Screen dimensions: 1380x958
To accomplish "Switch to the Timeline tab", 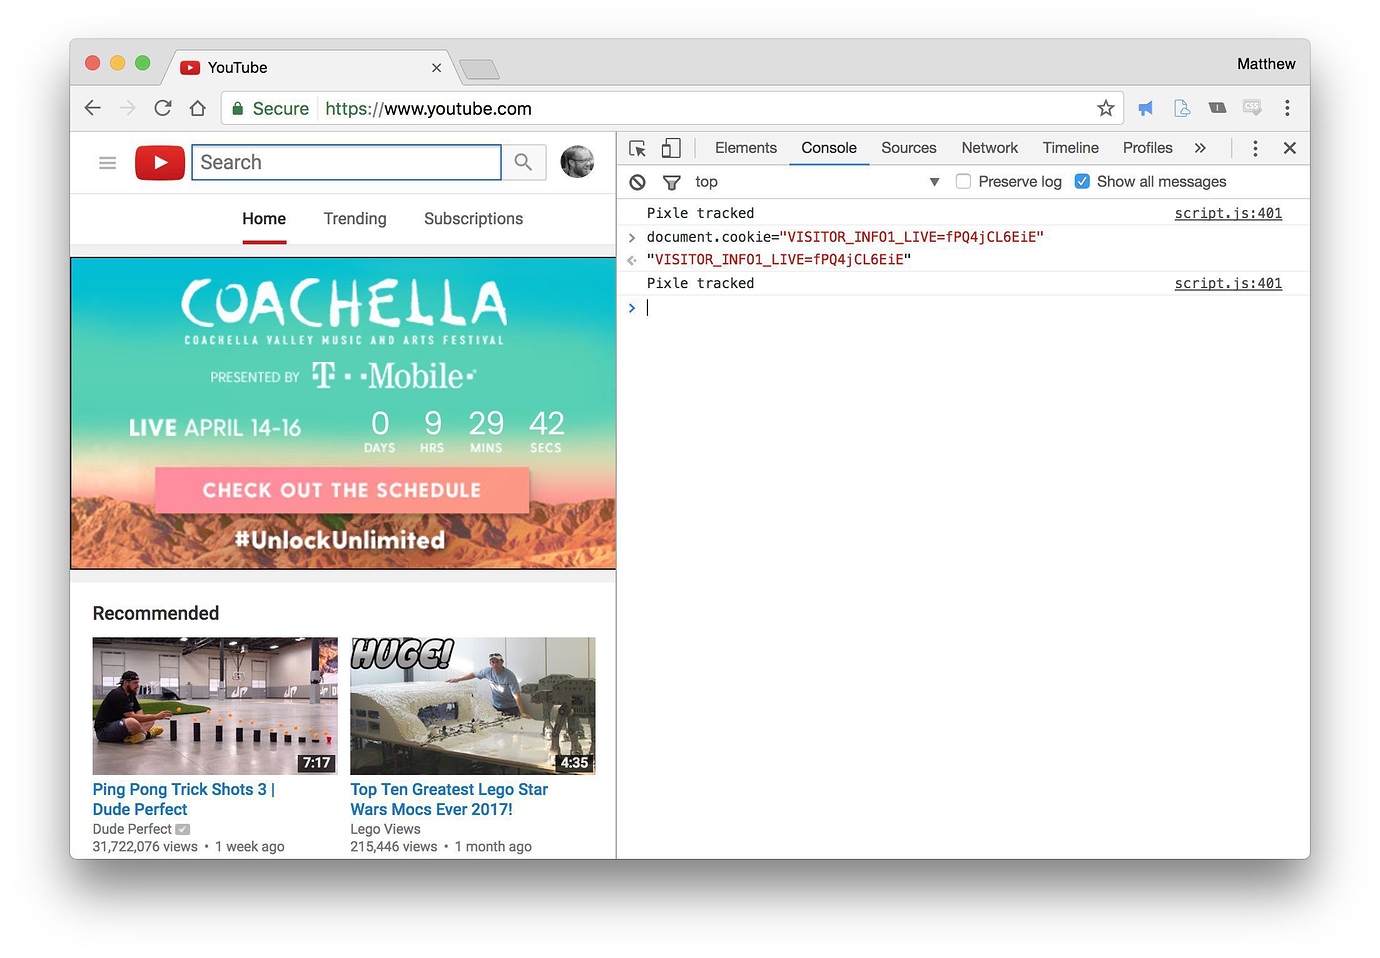I will pos(1071,148).
